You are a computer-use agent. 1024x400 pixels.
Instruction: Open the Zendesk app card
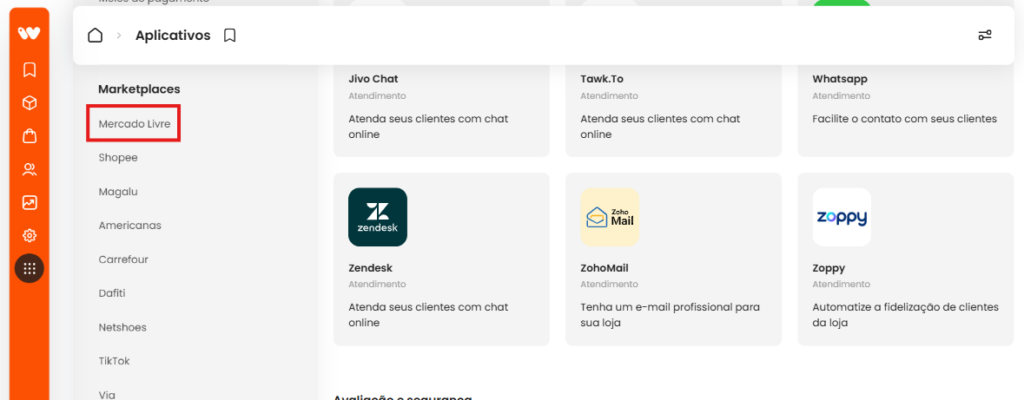[441, 259]
